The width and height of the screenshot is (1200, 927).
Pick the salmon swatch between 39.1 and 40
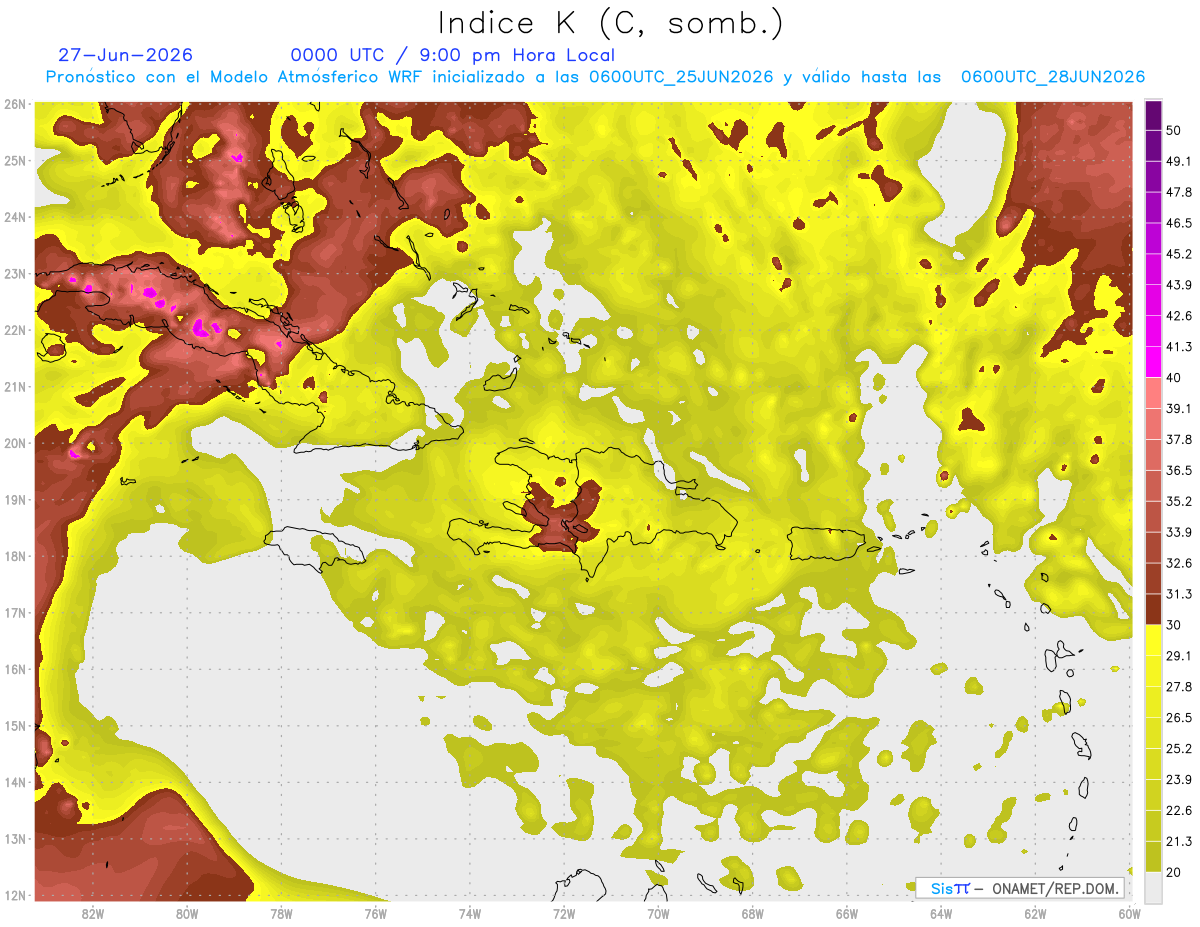pyautogui.click(x=1153, y=393)
